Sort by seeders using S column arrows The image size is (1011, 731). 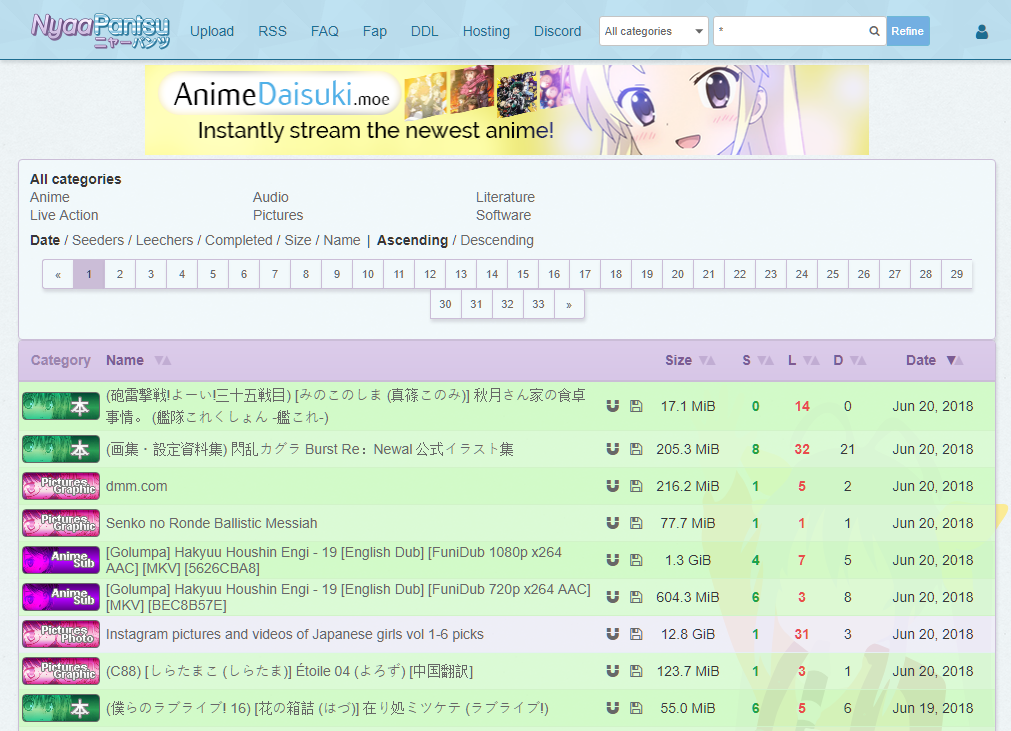click(765, 360)
